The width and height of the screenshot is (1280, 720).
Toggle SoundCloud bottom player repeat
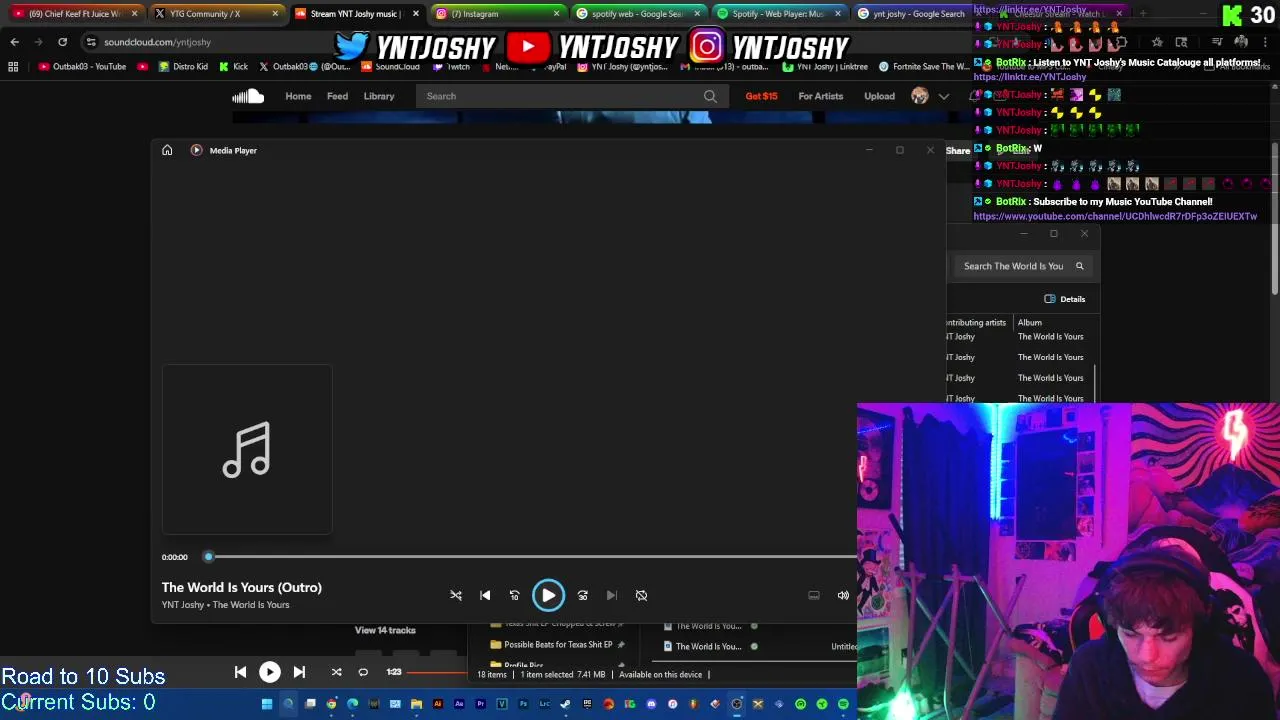(363, 672)
